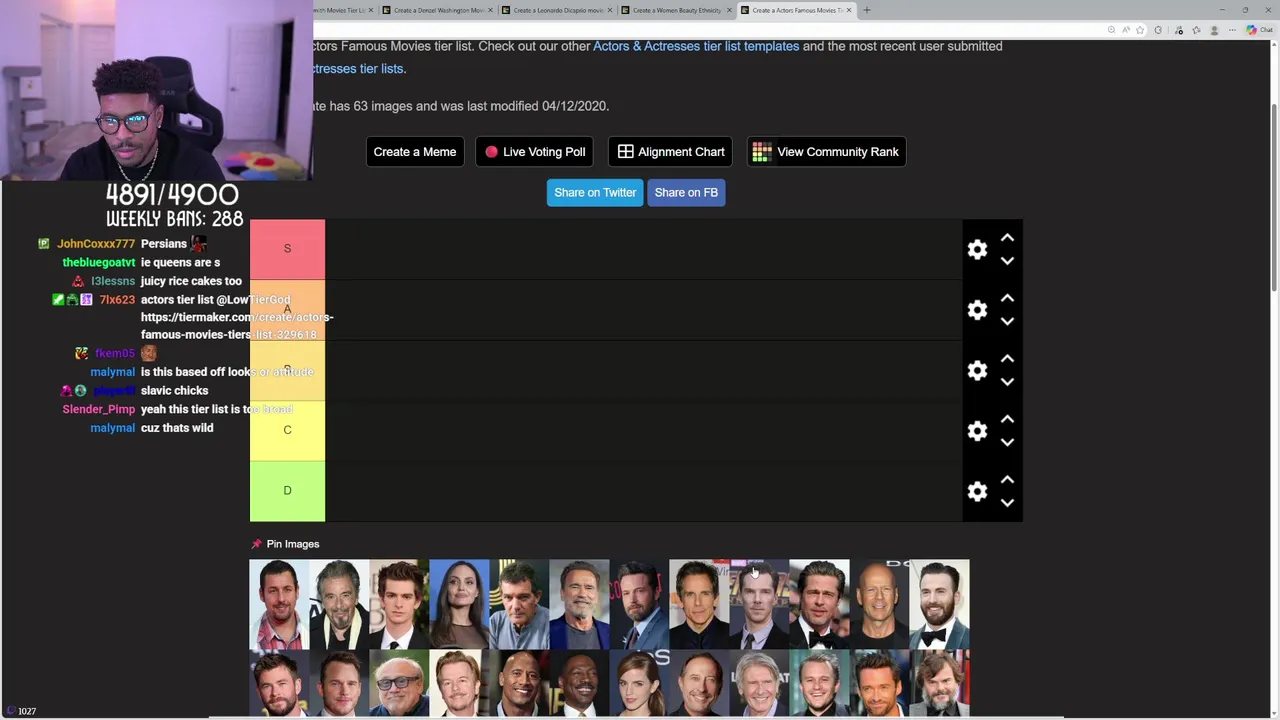This screenshot has width=1280, height=720.
Task: Open the browser extensions icon
Action: 1158,30
